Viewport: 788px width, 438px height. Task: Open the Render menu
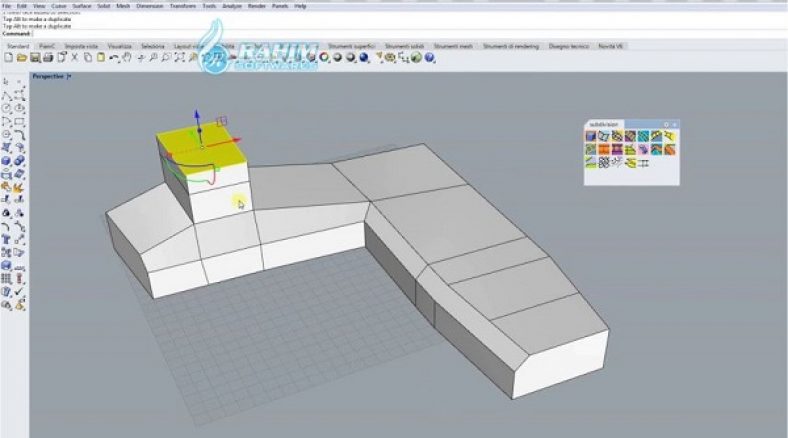point(256,6)
